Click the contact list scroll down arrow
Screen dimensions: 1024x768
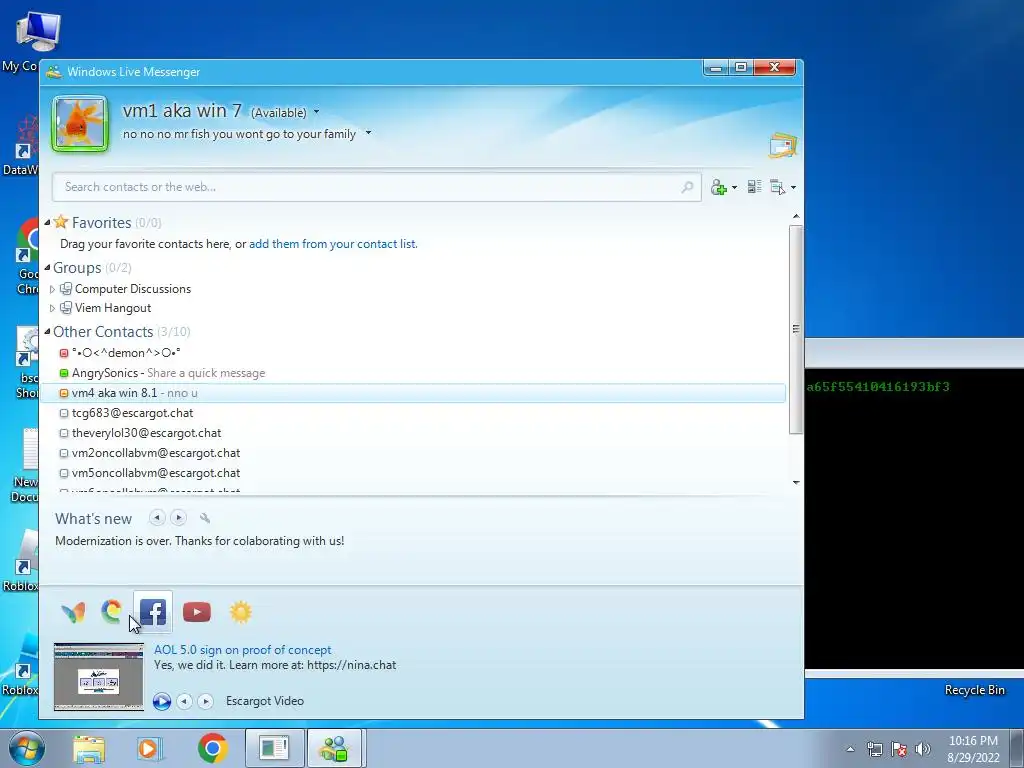click(796, 483)
